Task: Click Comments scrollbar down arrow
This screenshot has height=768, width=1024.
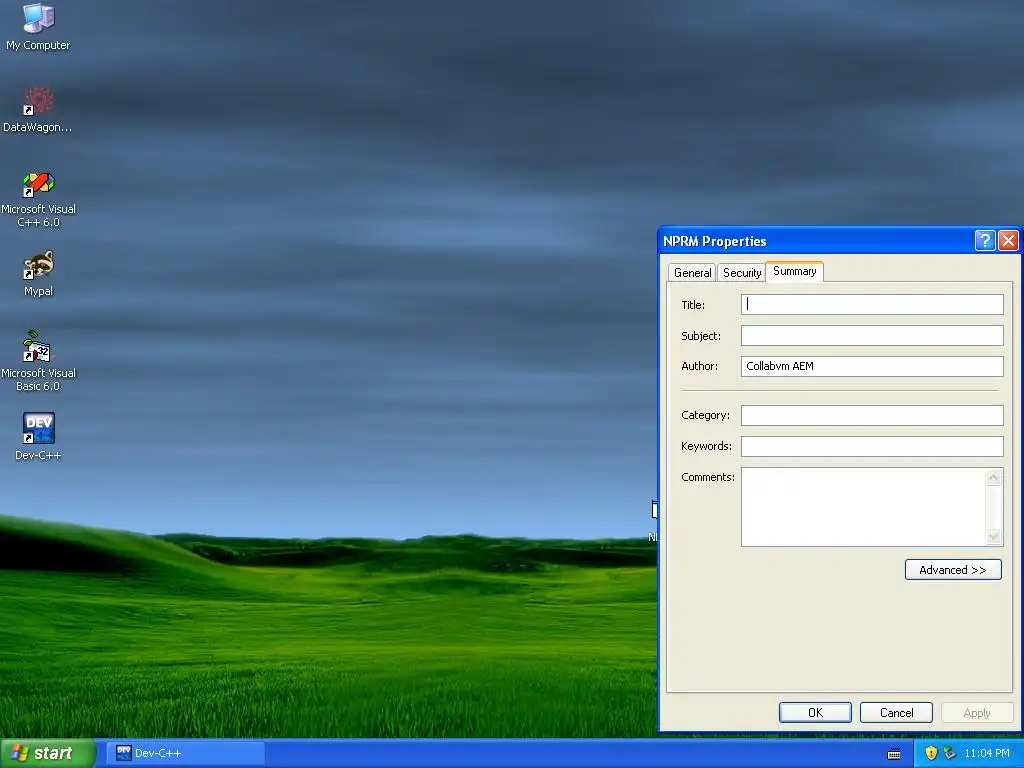Action: pyautogui.click(x=993, y=537)
